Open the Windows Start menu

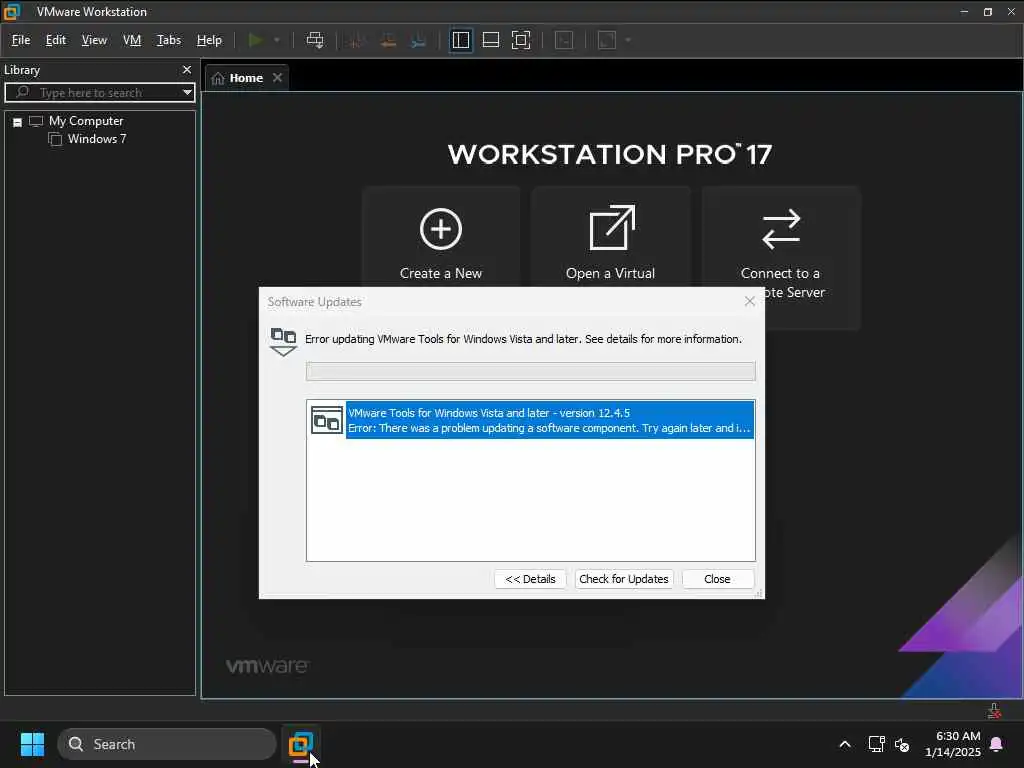coord(32,744)
